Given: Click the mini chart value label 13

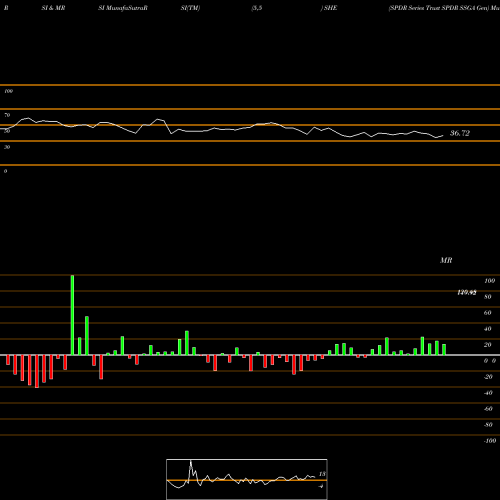Looking at the screenshot, I should click(x=322, y=474).
